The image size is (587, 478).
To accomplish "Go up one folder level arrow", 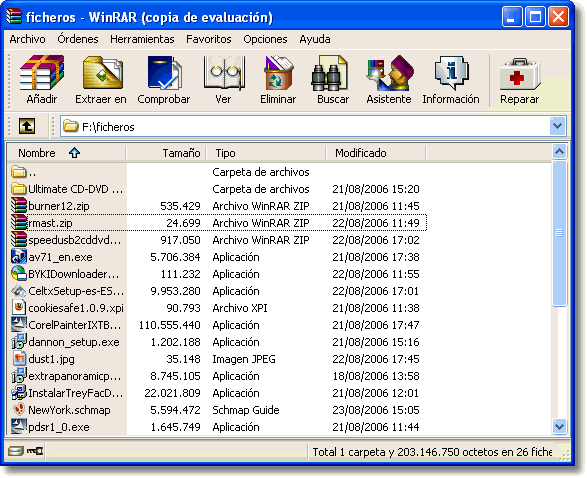I will 27,126.
